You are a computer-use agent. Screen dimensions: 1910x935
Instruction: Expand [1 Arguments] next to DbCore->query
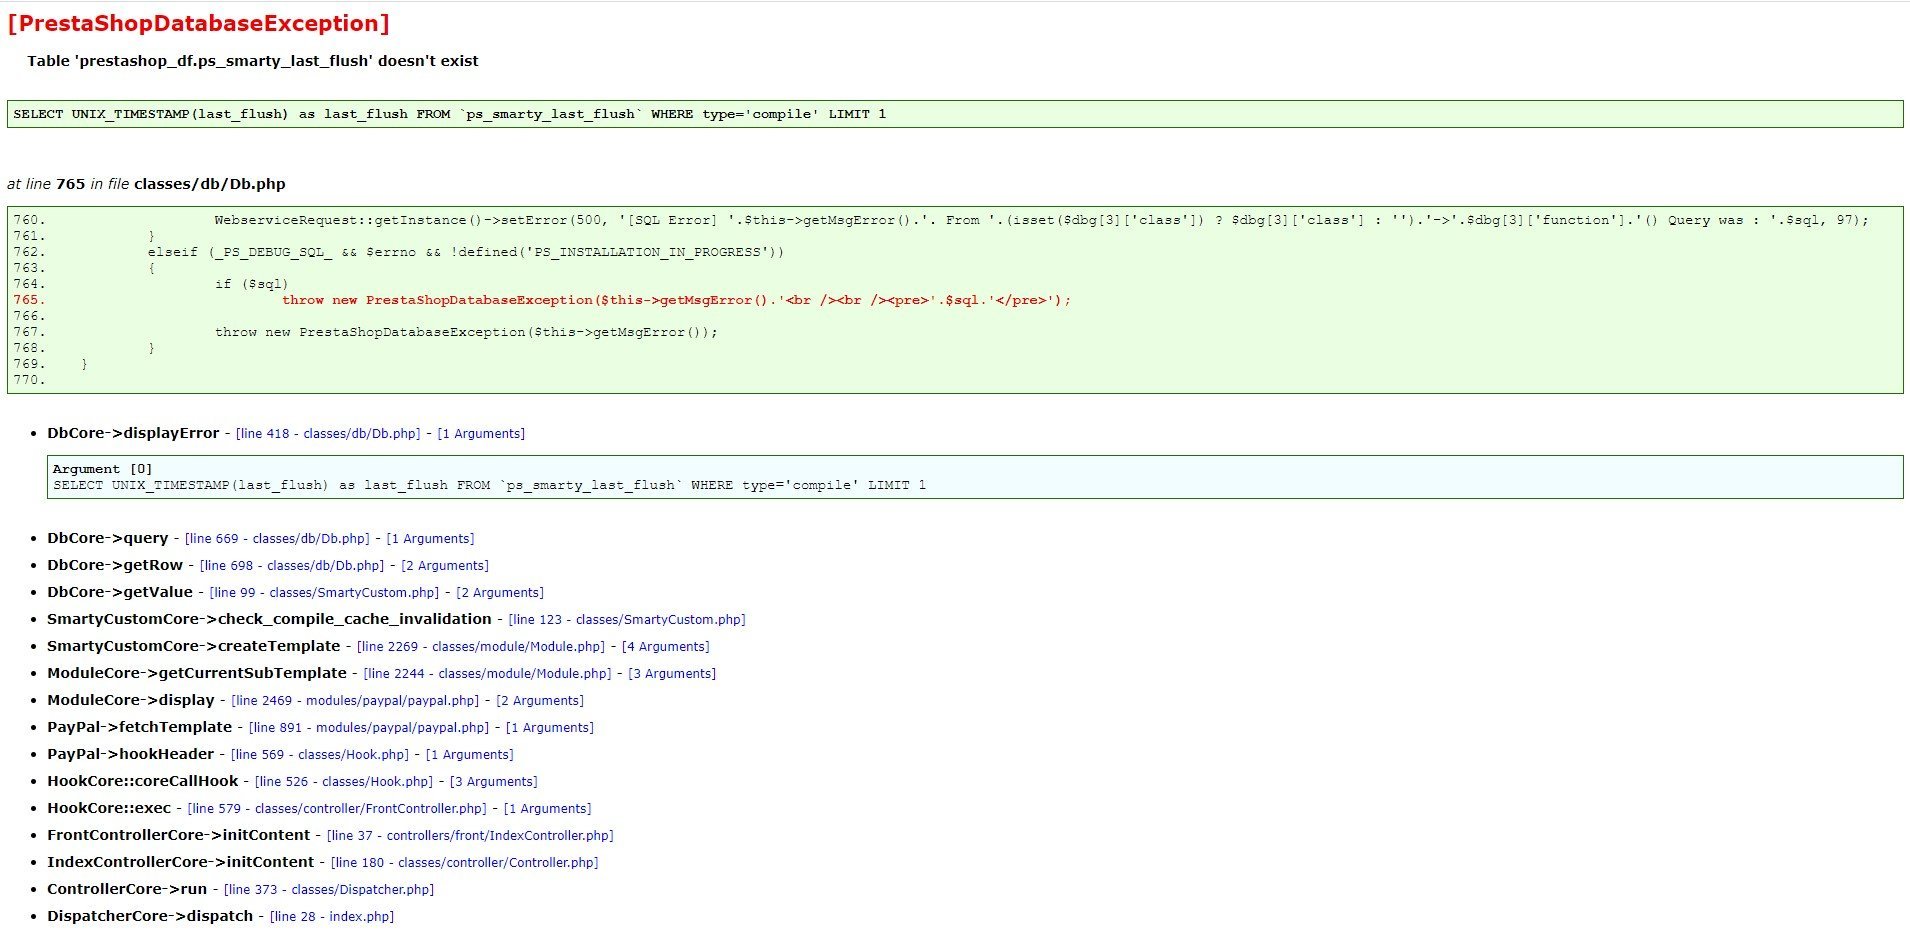(x=430, y=539)
